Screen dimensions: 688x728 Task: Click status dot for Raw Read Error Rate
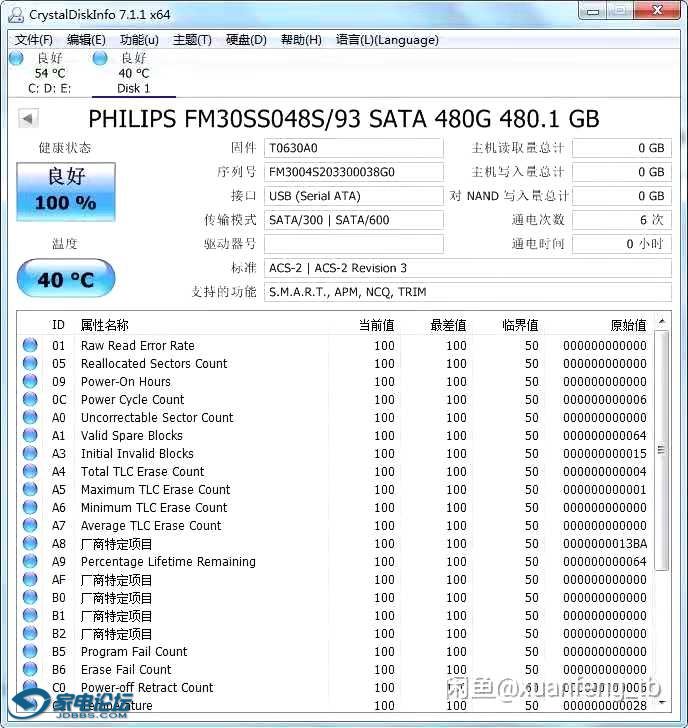30,345
